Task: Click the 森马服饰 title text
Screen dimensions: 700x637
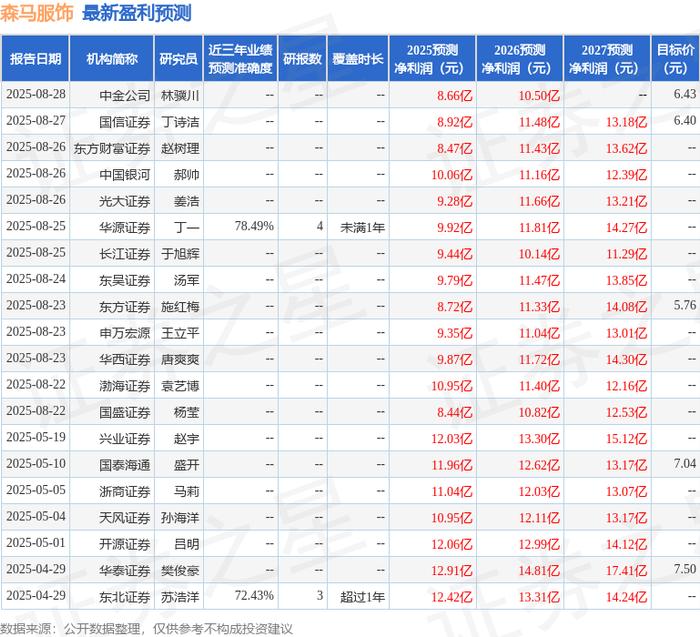Action: tap(37, 13)
